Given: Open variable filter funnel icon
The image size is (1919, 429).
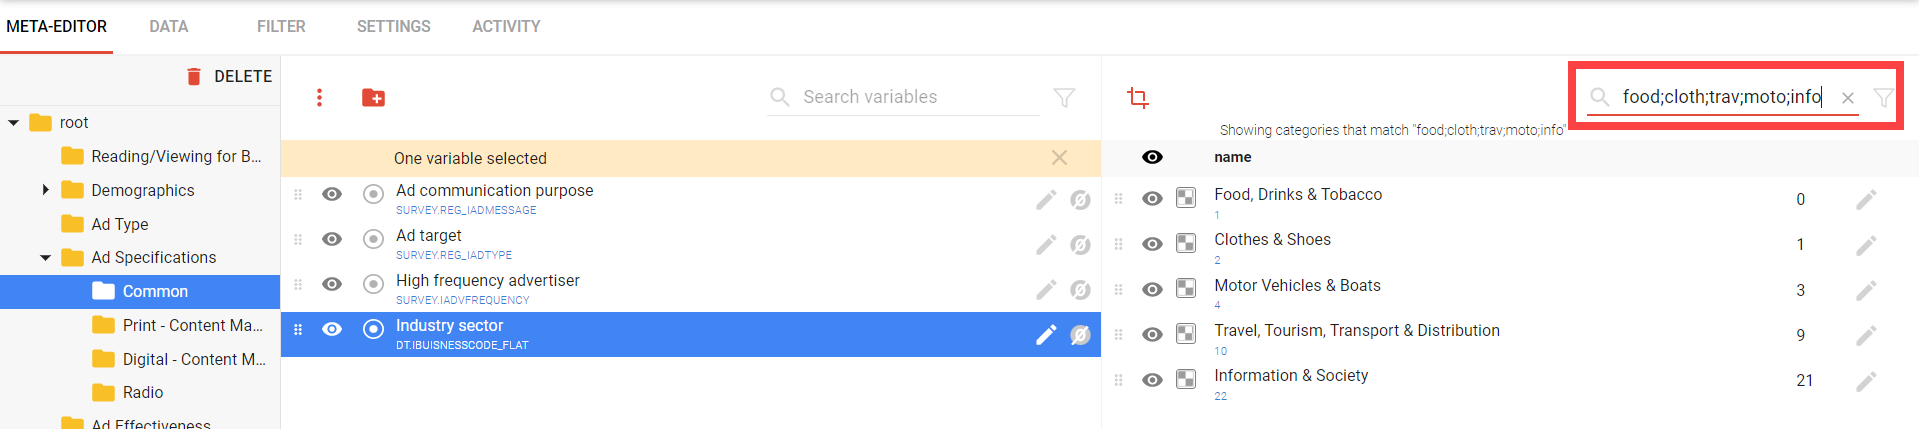Looking at the screenshot, I should click(x=1064, y=97).
